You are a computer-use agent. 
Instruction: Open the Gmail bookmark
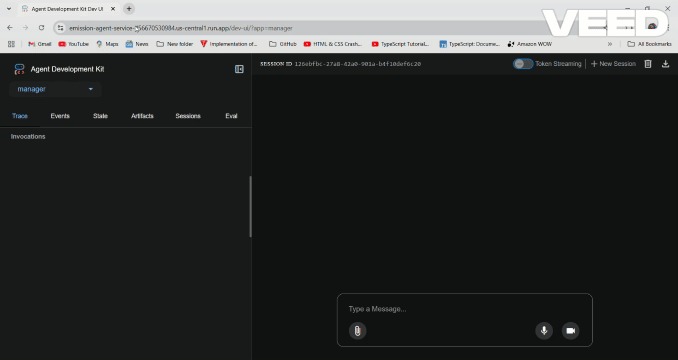click(39, 44)
